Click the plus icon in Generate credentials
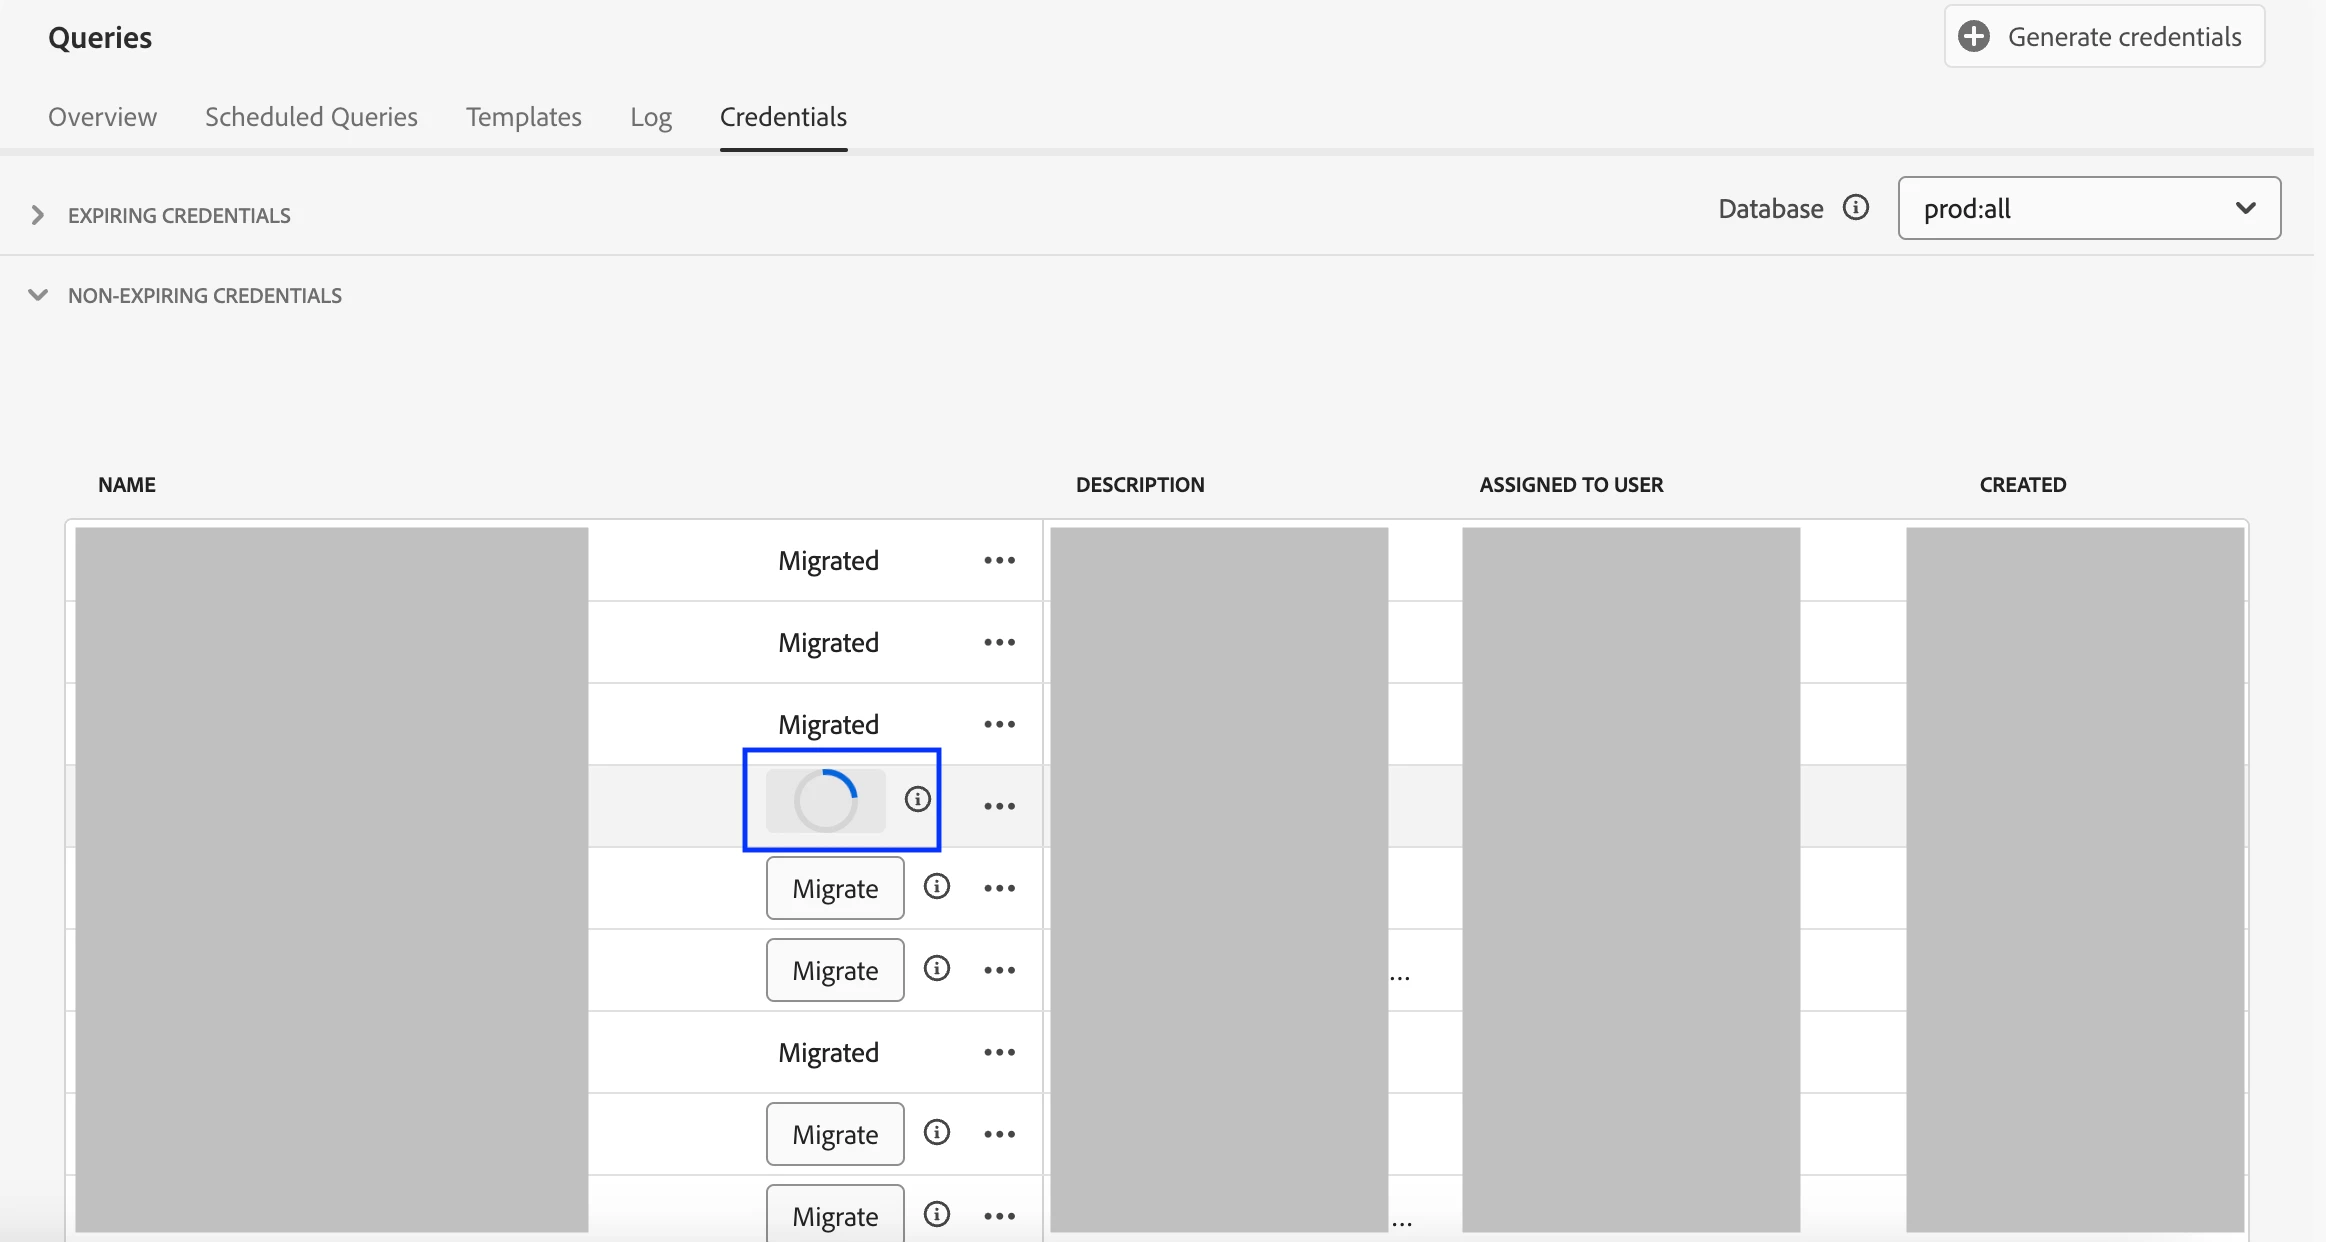The width and height of the screenshot is (2326, 1242). click(x=1973, y=37)
